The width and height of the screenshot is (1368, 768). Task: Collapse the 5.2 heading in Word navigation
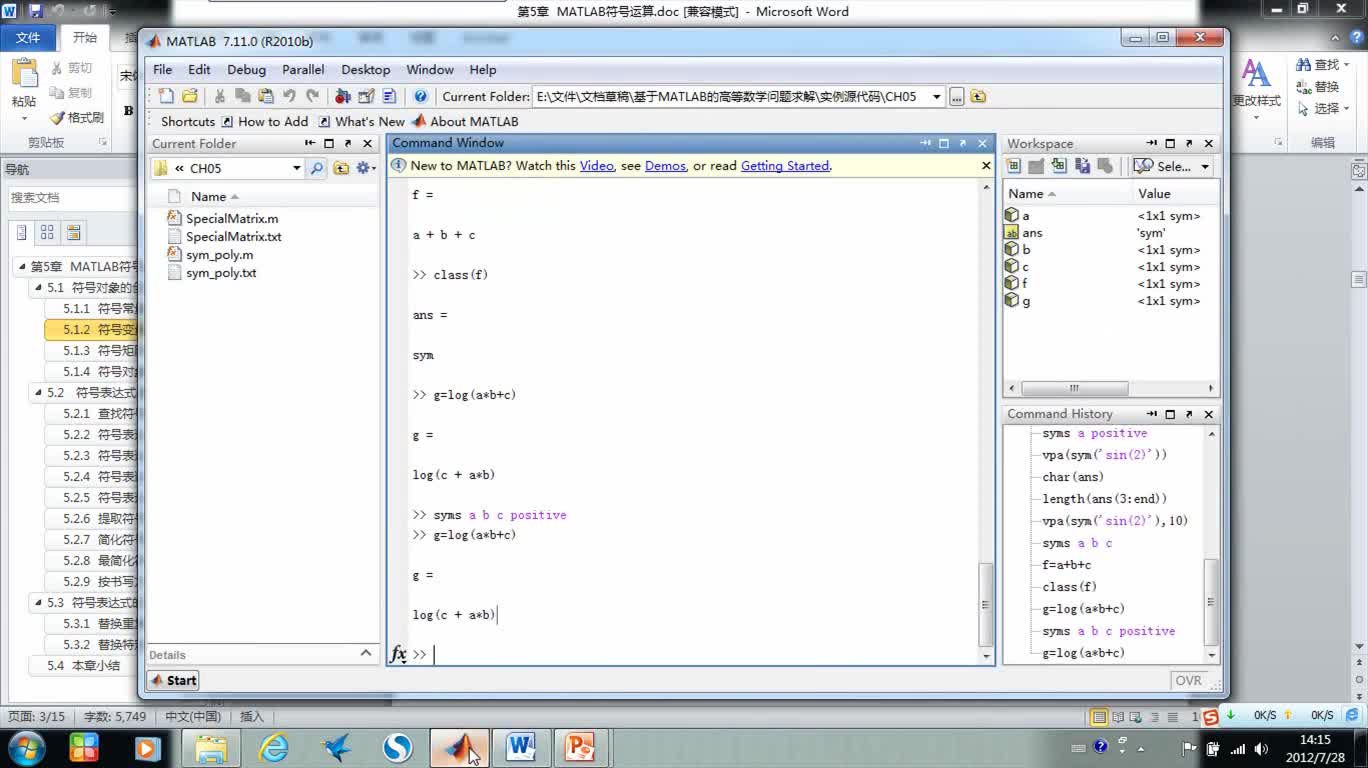[x=39, y=393]
